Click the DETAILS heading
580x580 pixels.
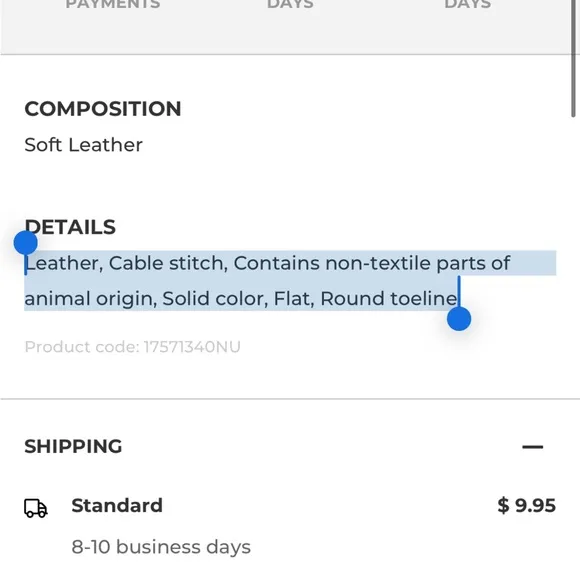click(70, 227)
